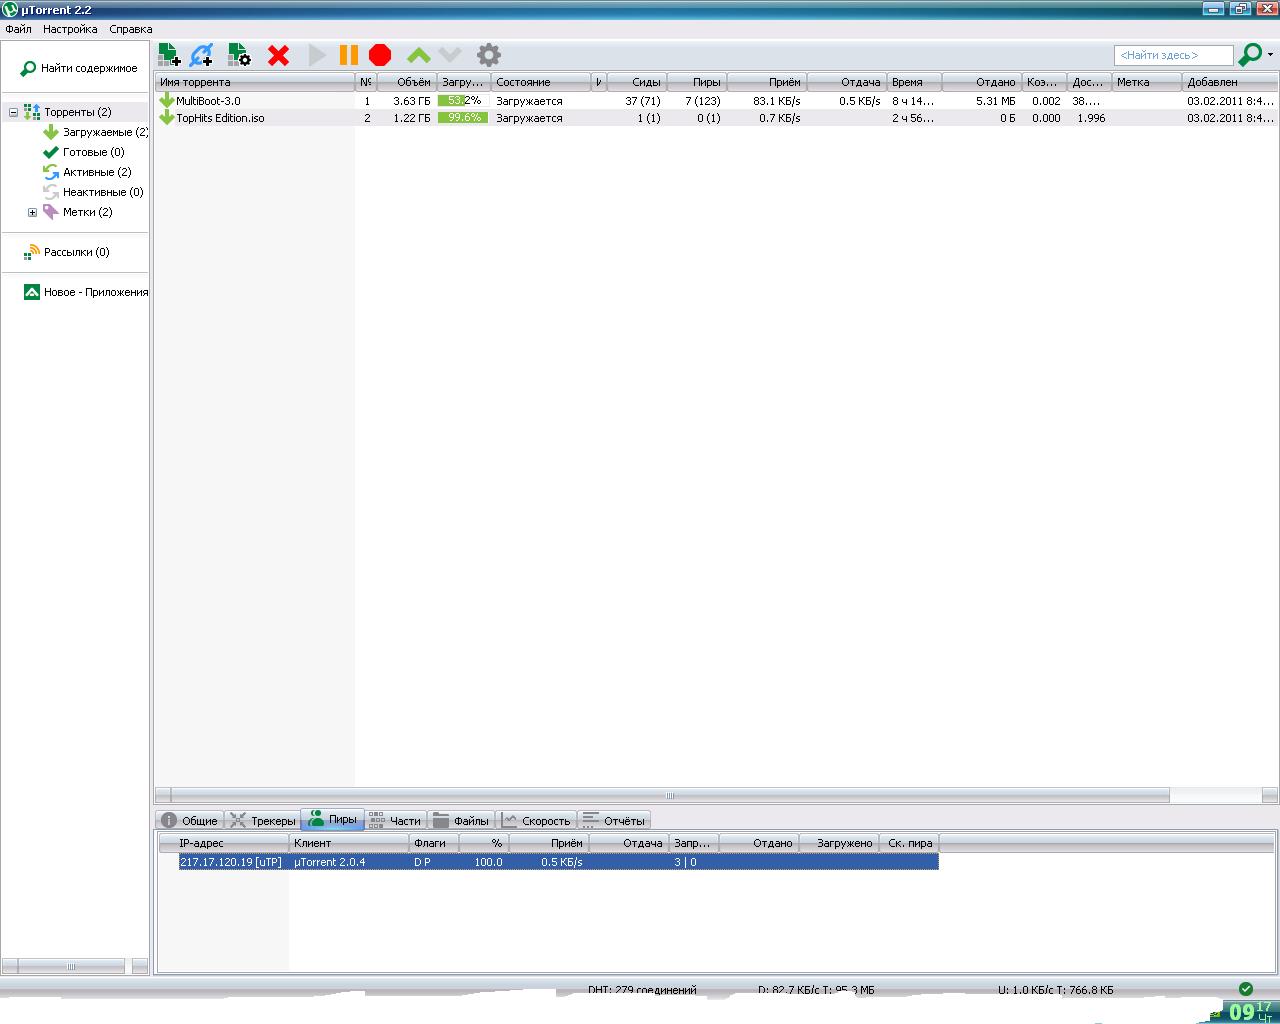Sort by the Состояние column header

(x=542, y=82)
